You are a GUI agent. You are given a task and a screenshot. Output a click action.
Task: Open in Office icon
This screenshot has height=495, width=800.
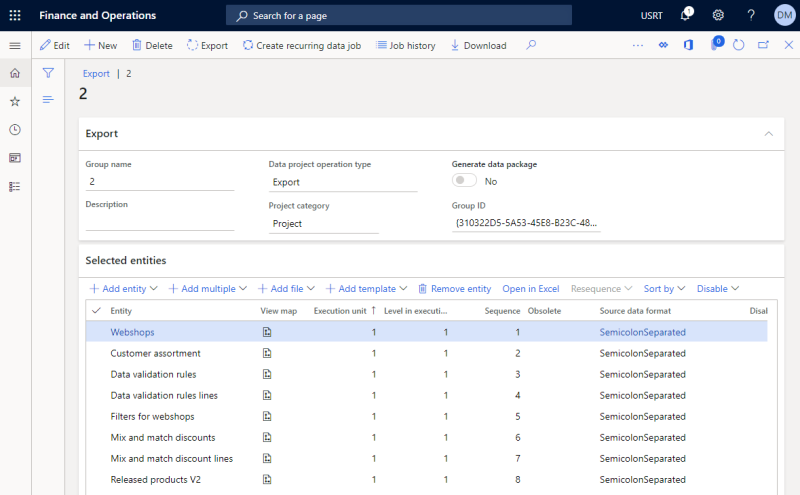pyautogui.click(x=688, y=45)
